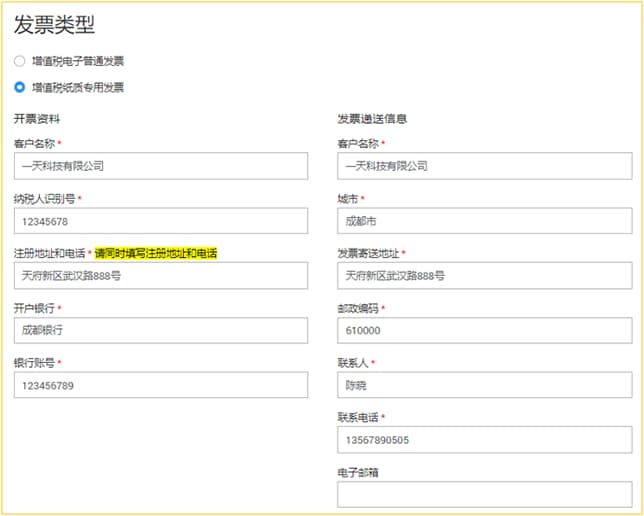
Task: Focus the 纳税人识别号 input containing 12345678
Action: pos(161,221)
